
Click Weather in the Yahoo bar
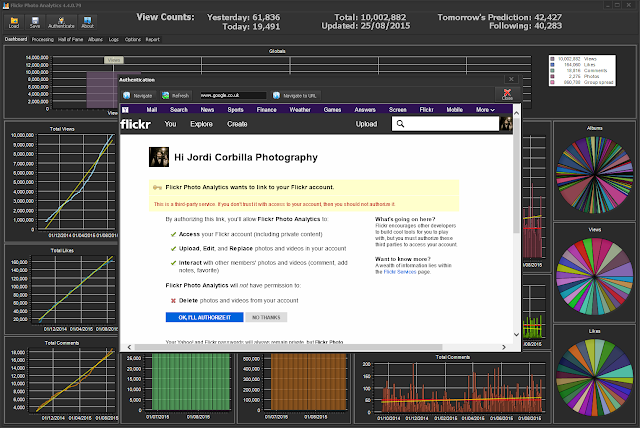[x=300, y=110]
